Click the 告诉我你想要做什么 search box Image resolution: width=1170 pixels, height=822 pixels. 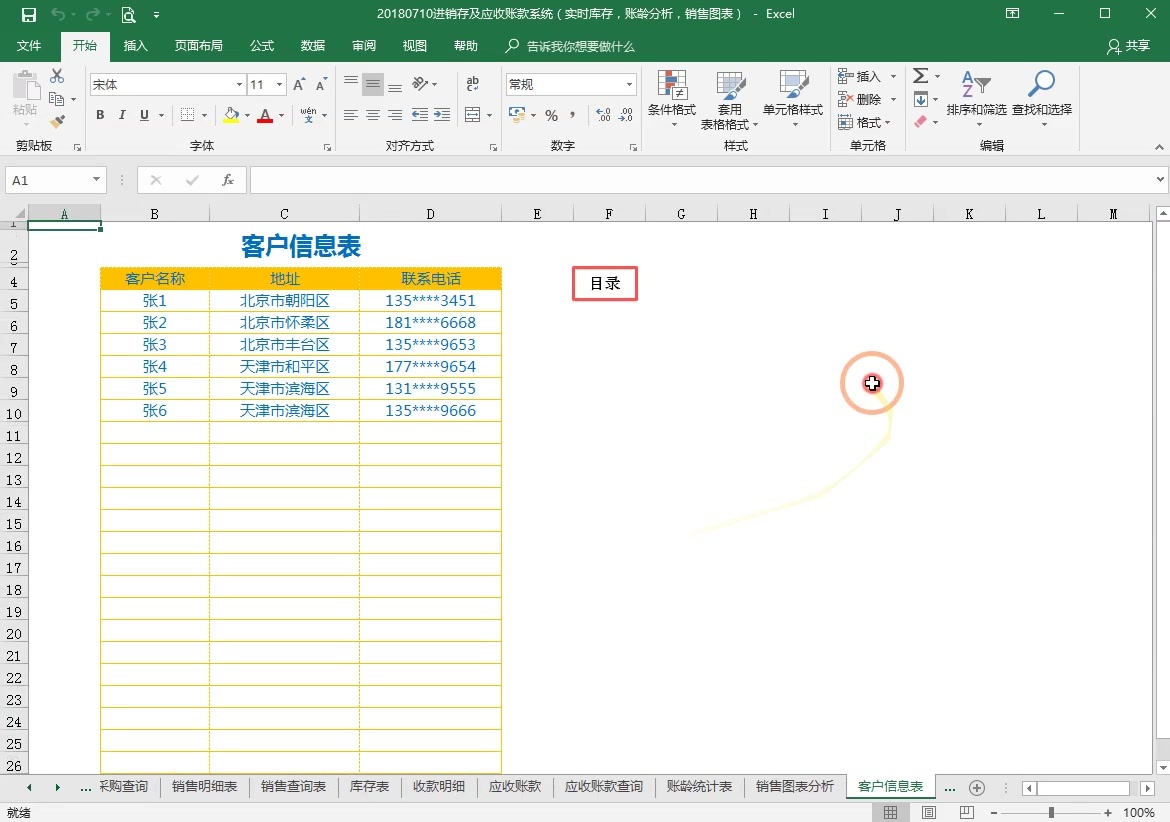(x=571, y=46)
